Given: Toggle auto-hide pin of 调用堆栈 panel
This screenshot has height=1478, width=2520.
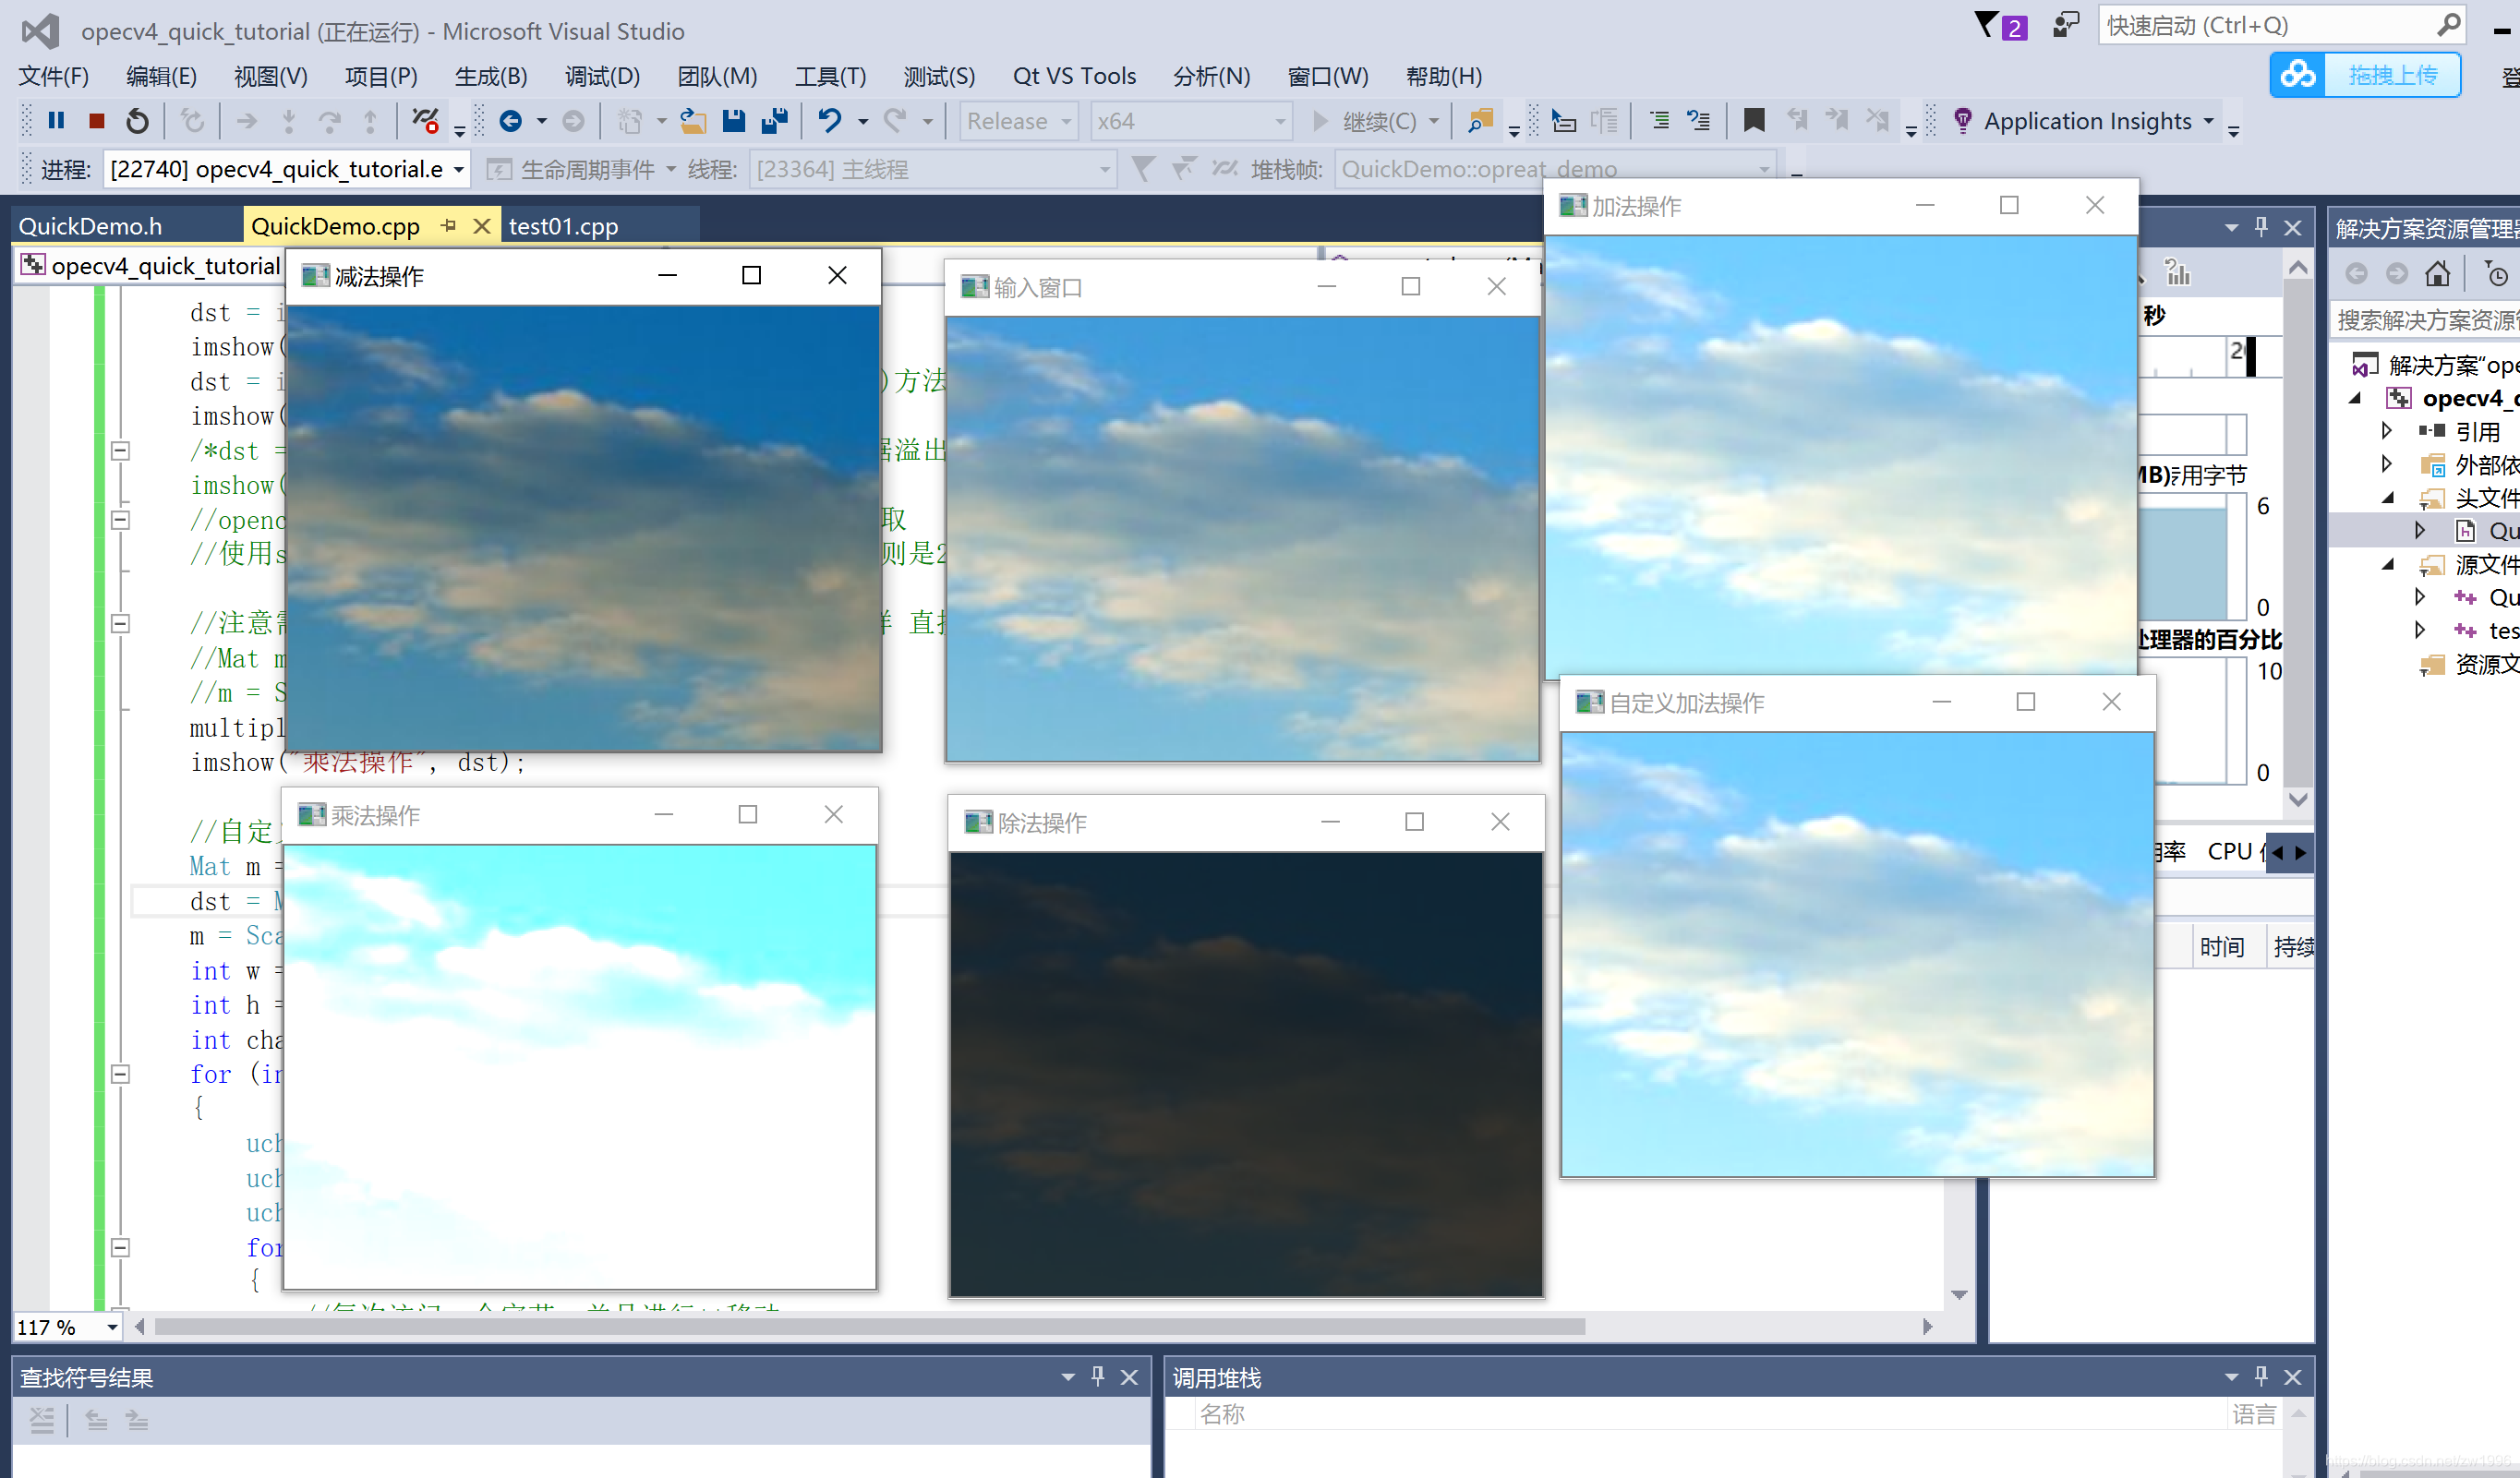Looking at the screenshot, I should (2261, 1377).
